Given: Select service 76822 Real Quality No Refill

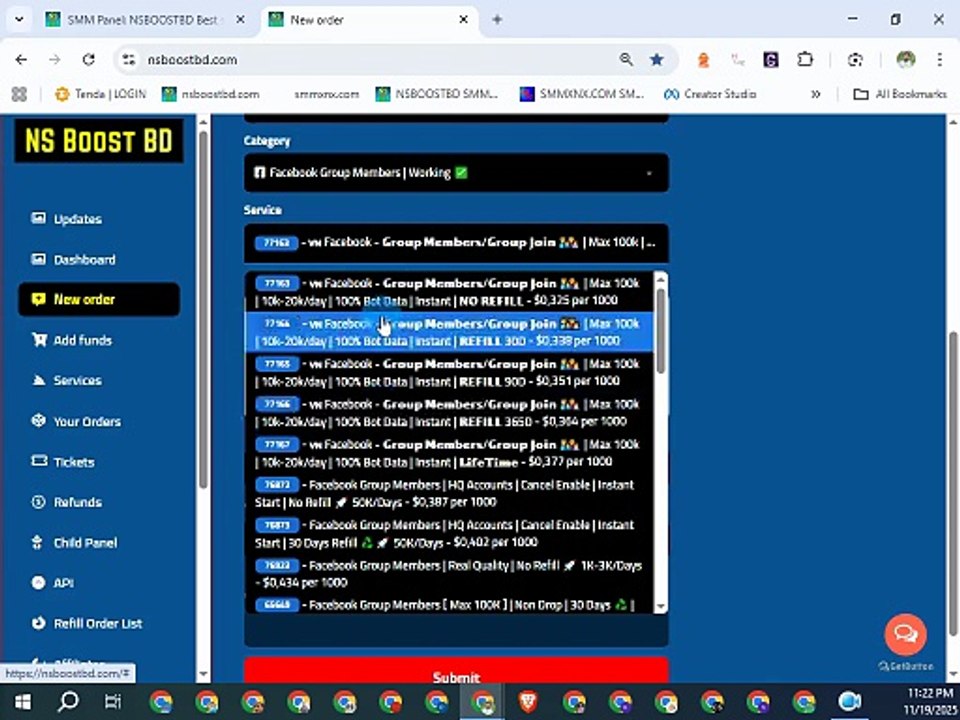Looking at the screenshot, I should pyautogui.click(x=449, y=574).
